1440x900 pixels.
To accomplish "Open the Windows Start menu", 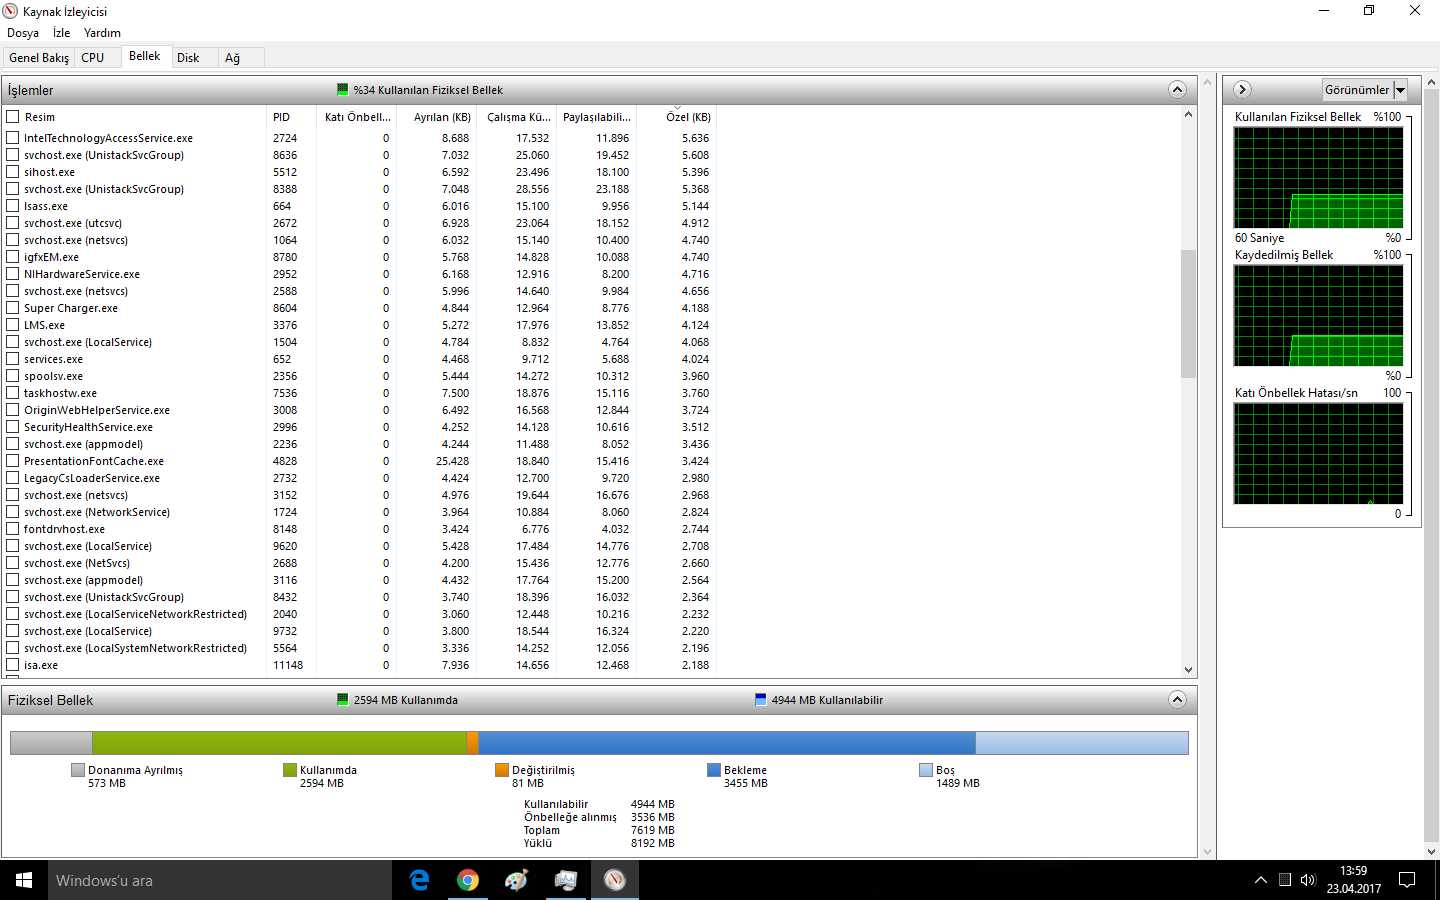I will coord(24,880).
